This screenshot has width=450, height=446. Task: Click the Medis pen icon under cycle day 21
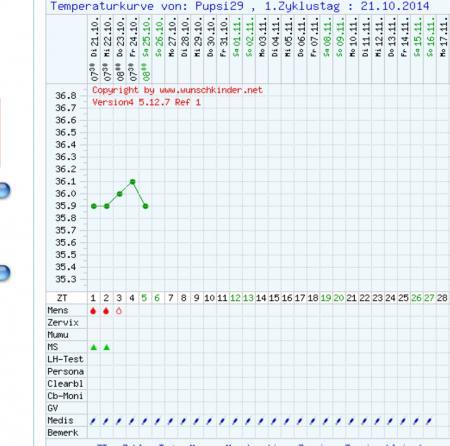(351, 421)
